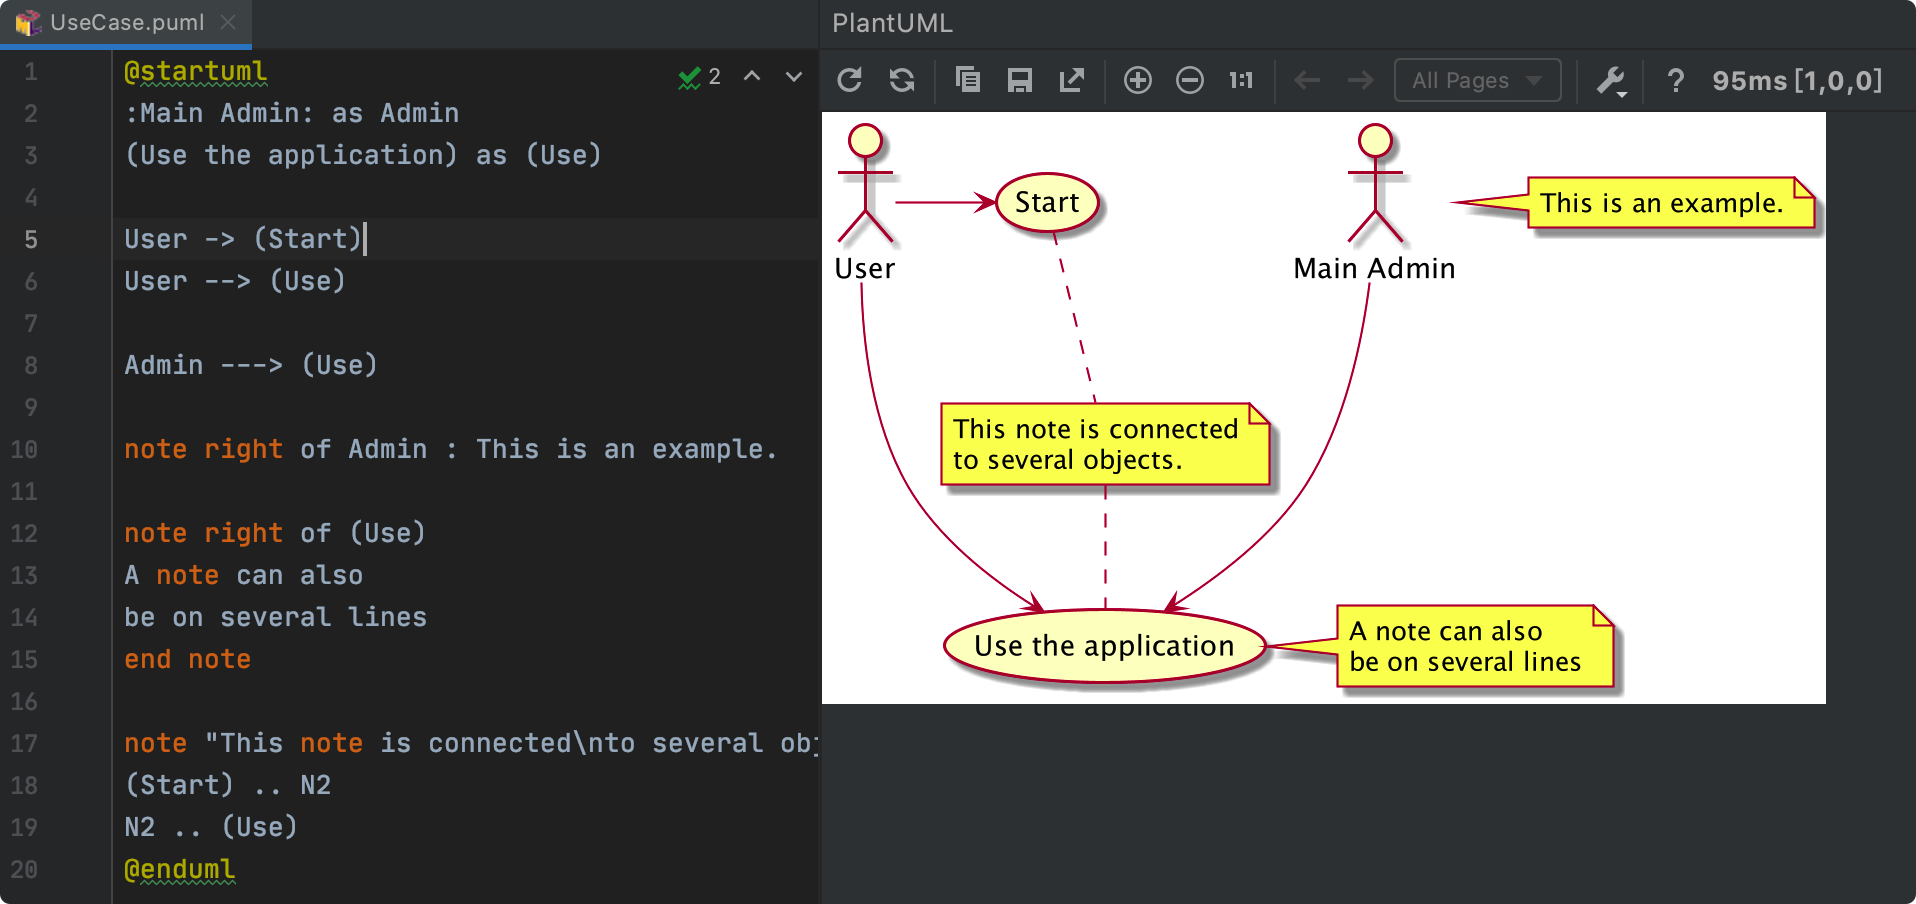
Task: Copy the diagram to clipboard
Action: tap(967, 80)
